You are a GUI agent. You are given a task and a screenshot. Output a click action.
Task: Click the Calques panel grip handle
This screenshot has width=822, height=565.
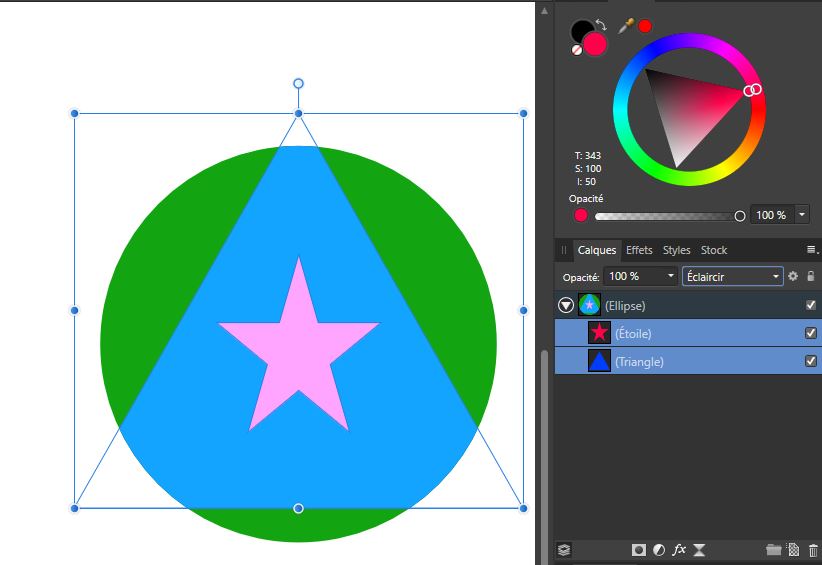click(x=564, y=250)
